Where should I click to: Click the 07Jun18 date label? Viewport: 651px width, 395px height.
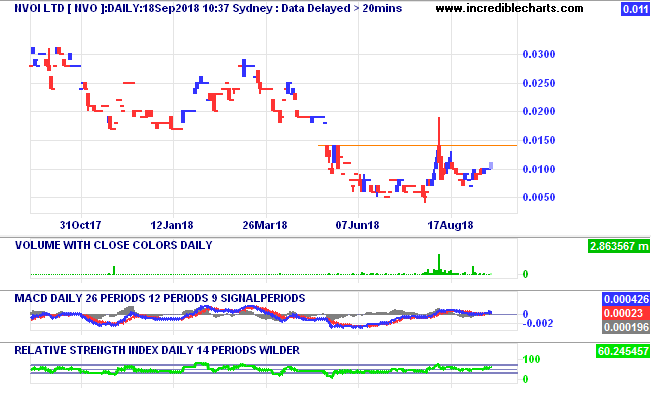pyautogui.click(x=357, y=225)
